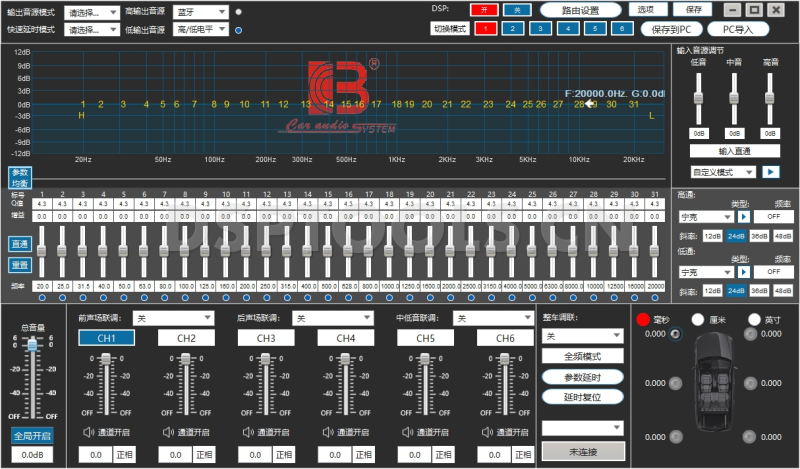
Task: Click the low-pass type arrow button
Action: (744, 271)
